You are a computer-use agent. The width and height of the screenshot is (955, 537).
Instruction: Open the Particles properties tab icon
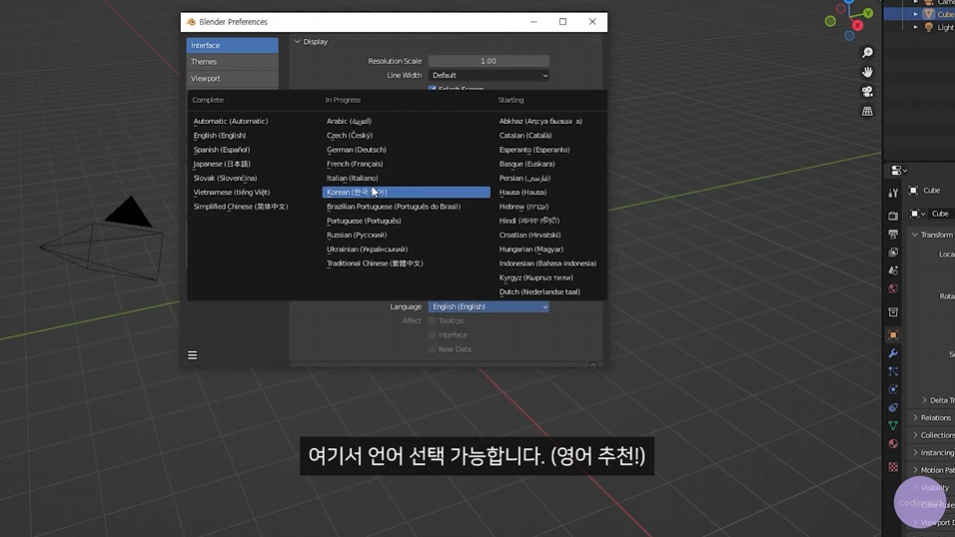coord(893,371)
